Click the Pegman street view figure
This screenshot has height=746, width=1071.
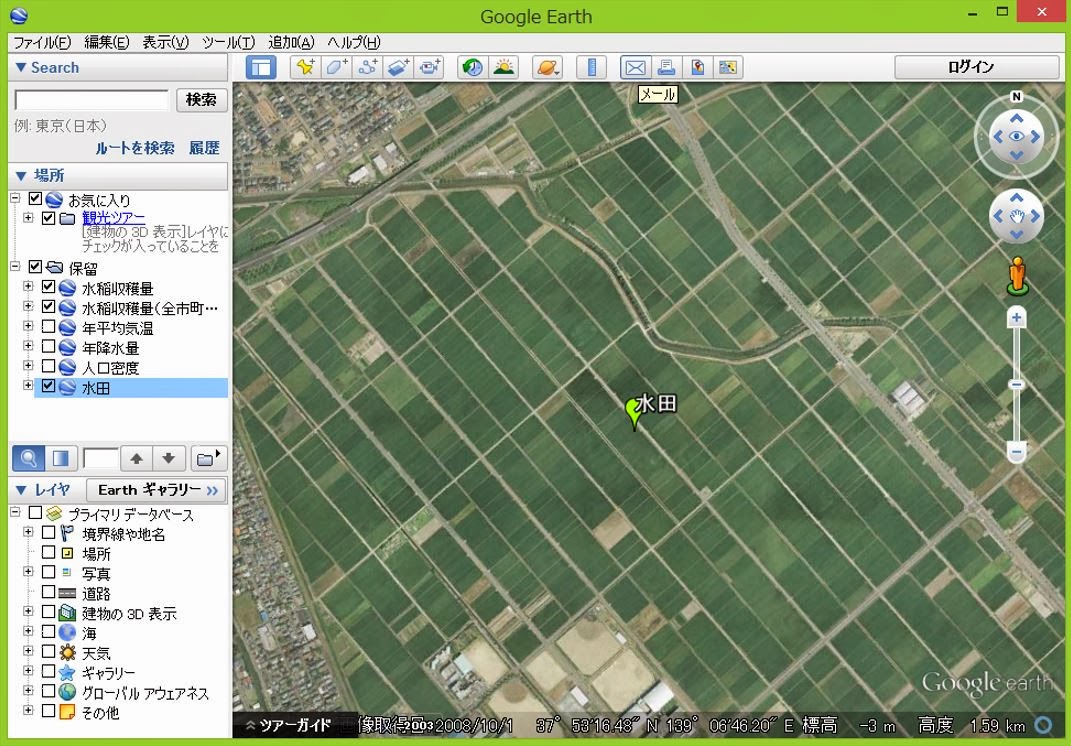pyautogui.click(x=1018, y=277)
